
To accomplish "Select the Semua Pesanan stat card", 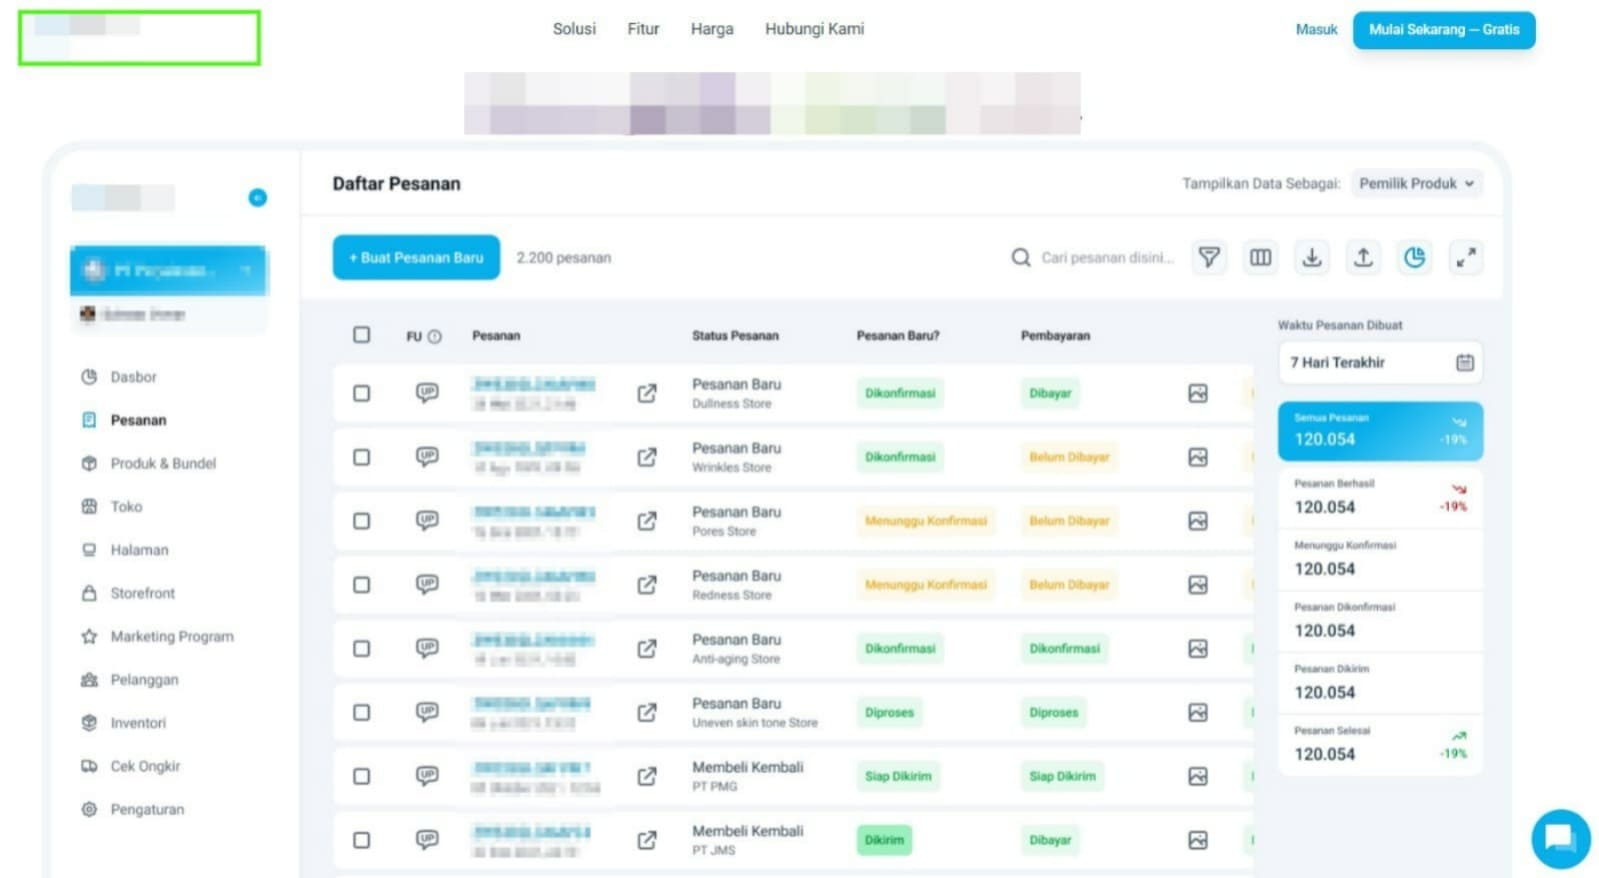I will pyautogui.click(x=1380, y=431).
